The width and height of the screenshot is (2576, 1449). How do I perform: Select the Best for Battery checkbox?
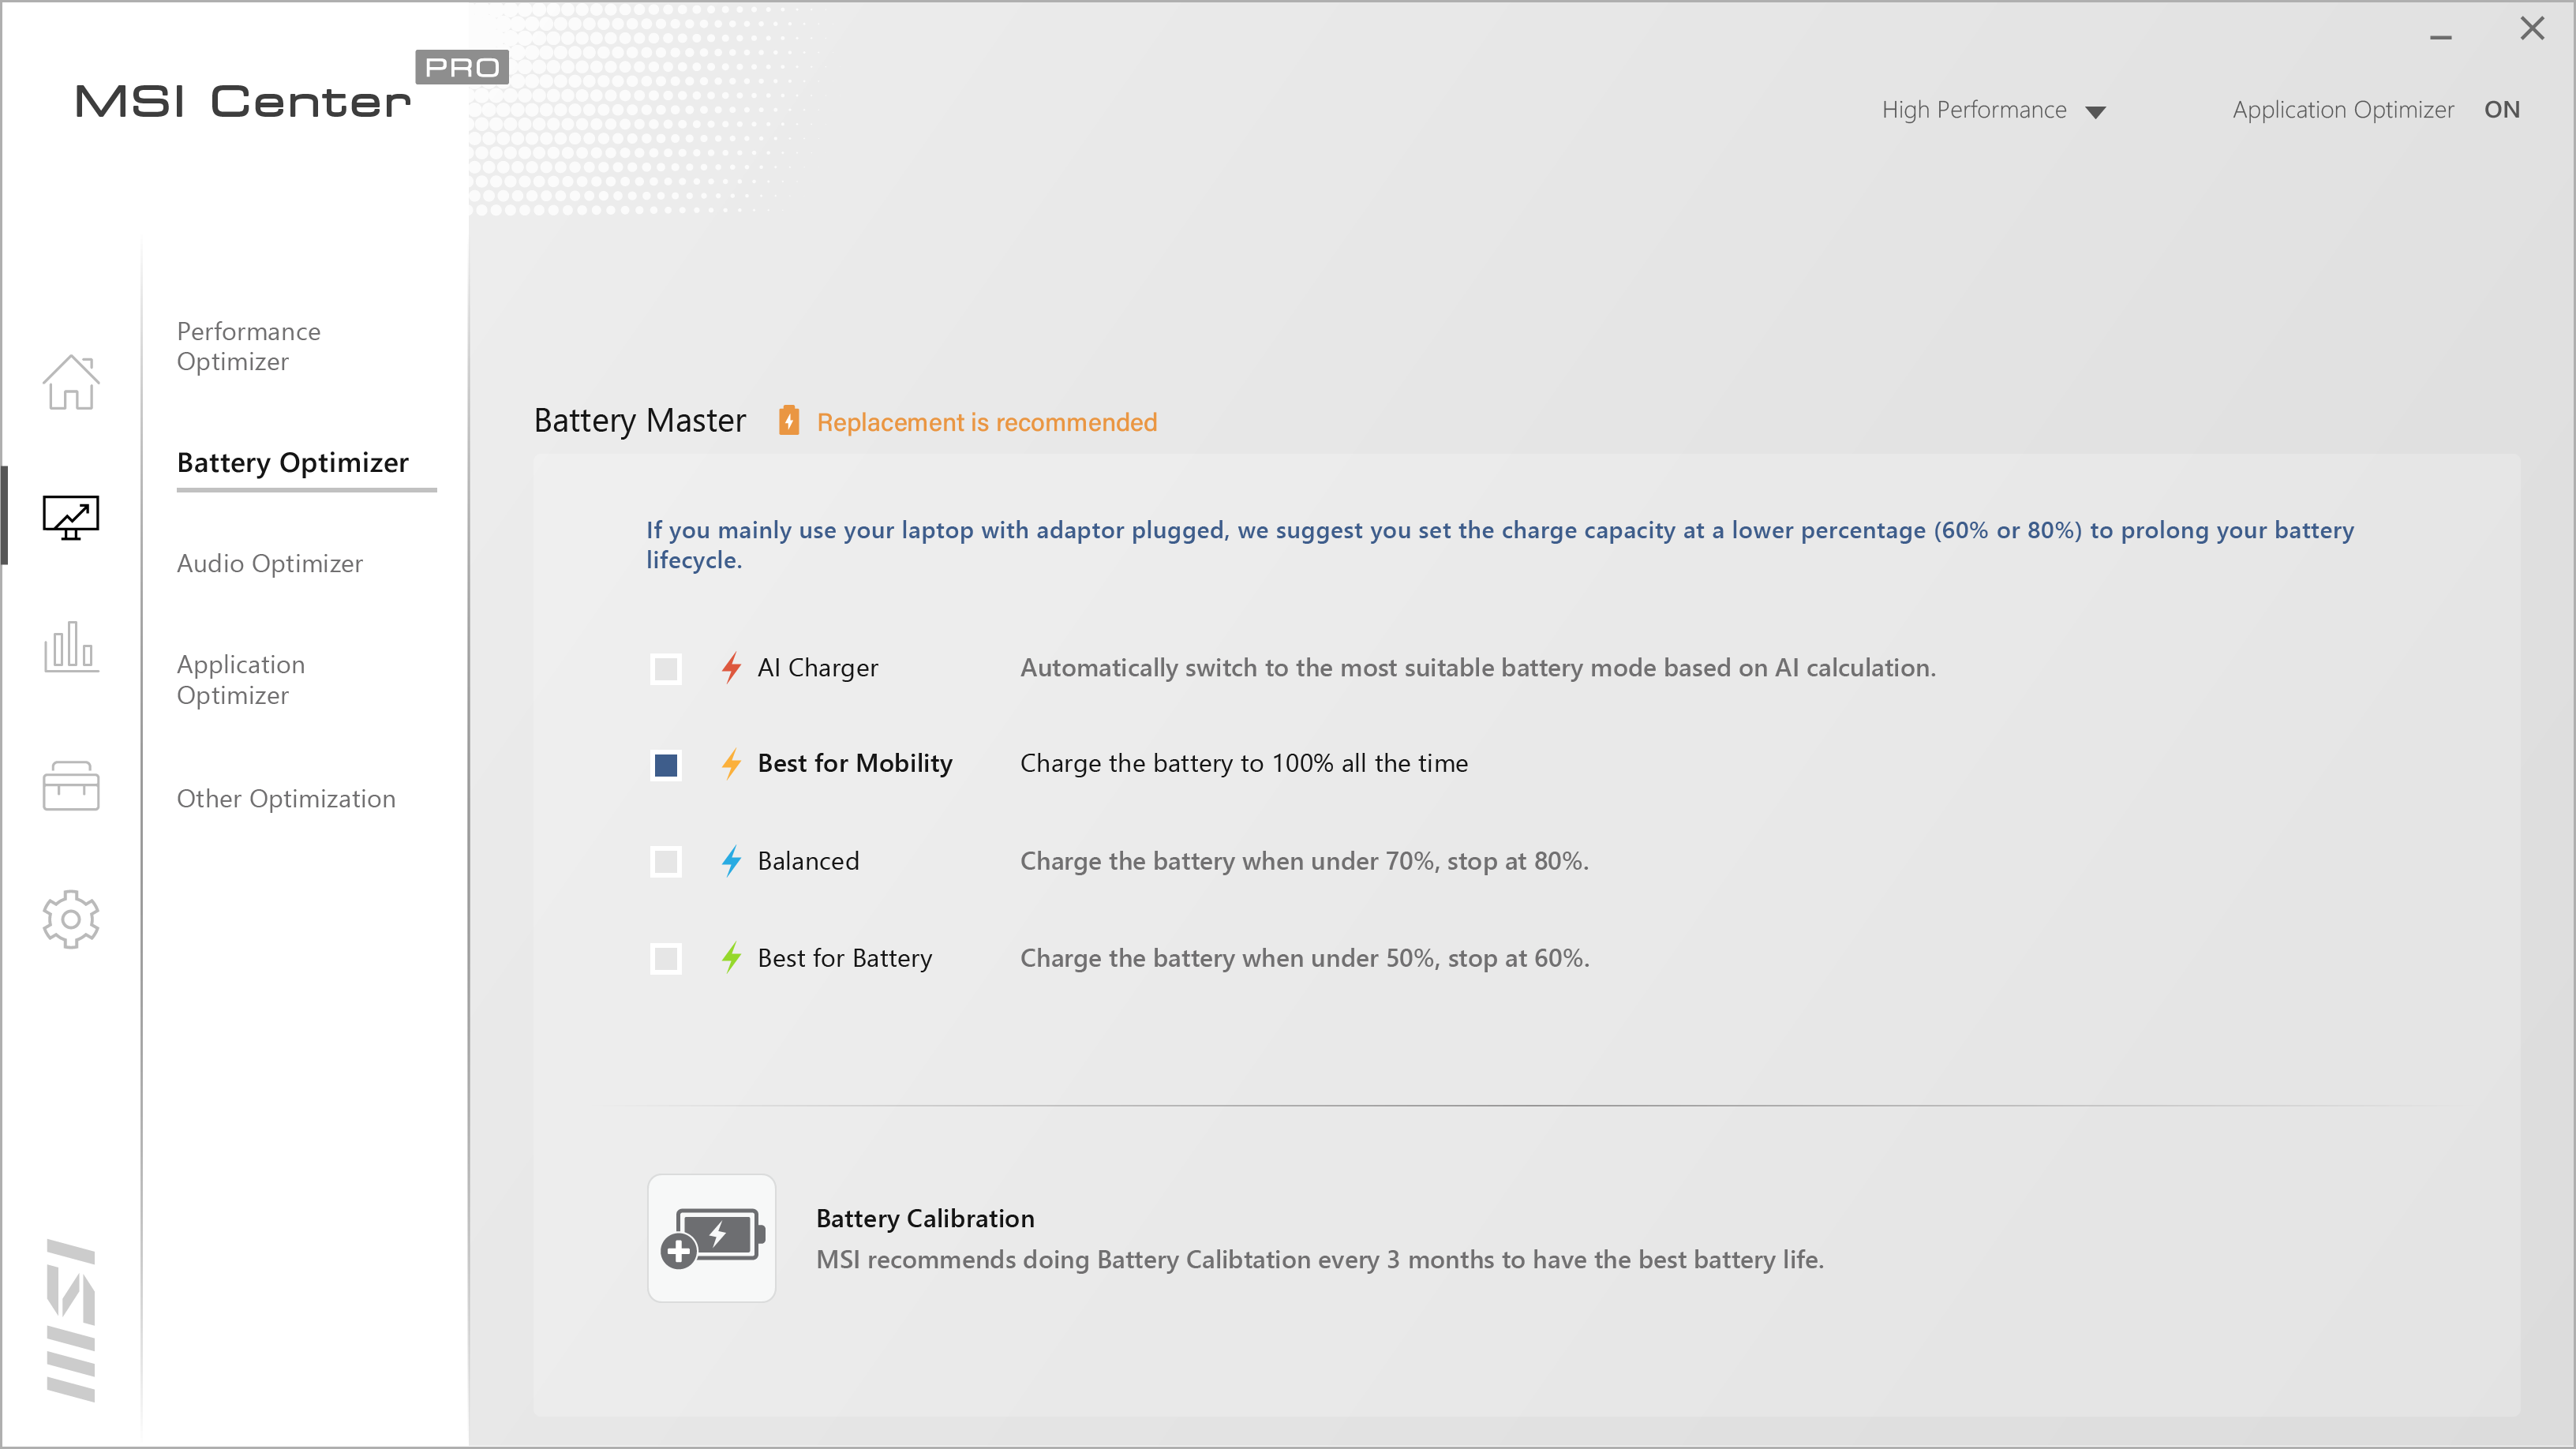665,958
